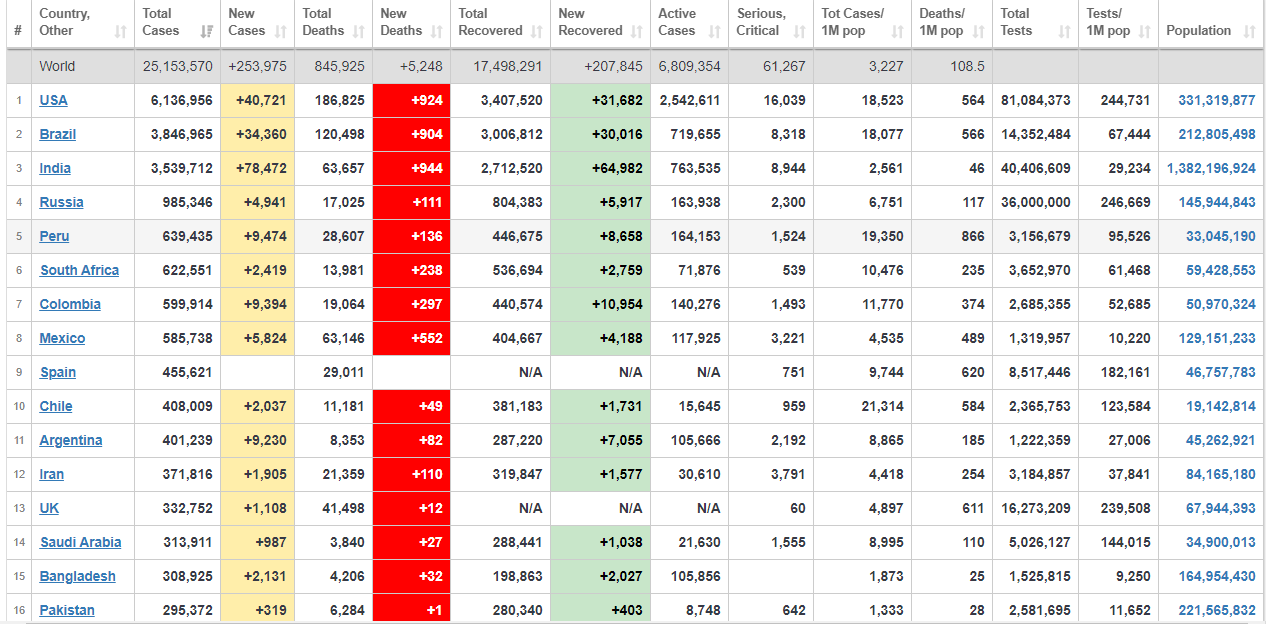This screenshot has height=624, width=1266.
Task: Sort by New Deaths column arrows
Action: coord(437,32)
